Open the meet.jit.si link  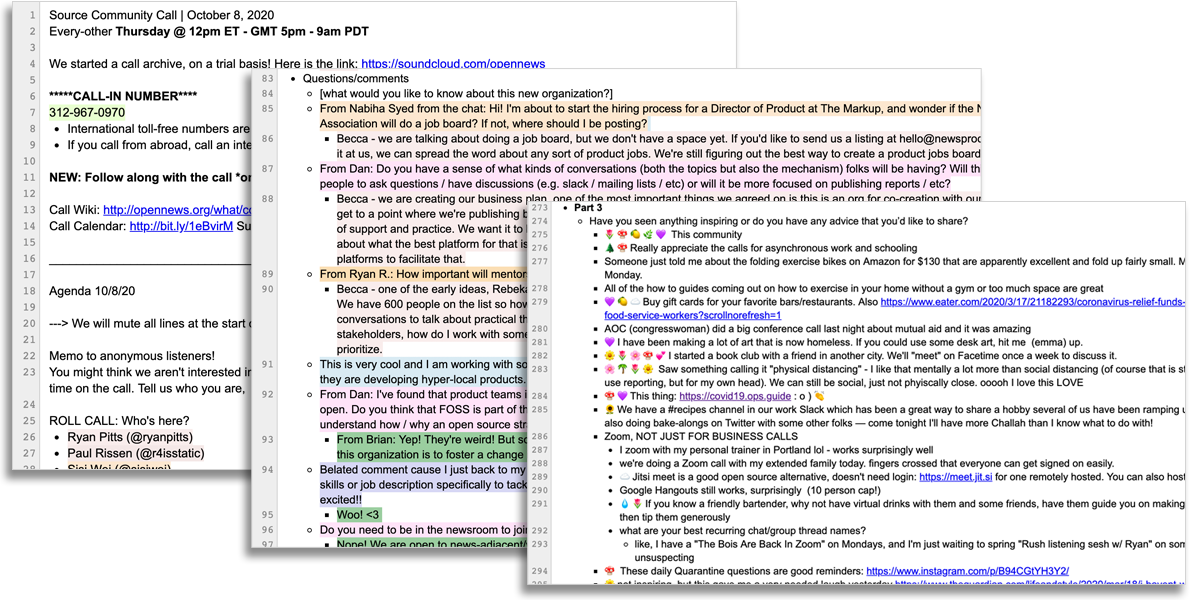[954, 477]
